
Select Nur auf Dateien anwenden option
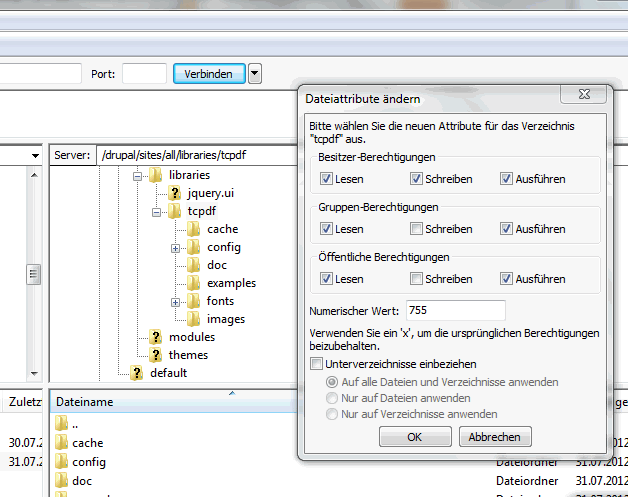click(333, 398)
